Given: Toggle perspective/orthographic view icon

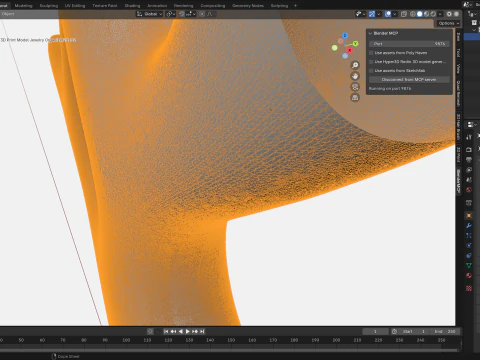Looking at the screenshot, I should 355,98.
